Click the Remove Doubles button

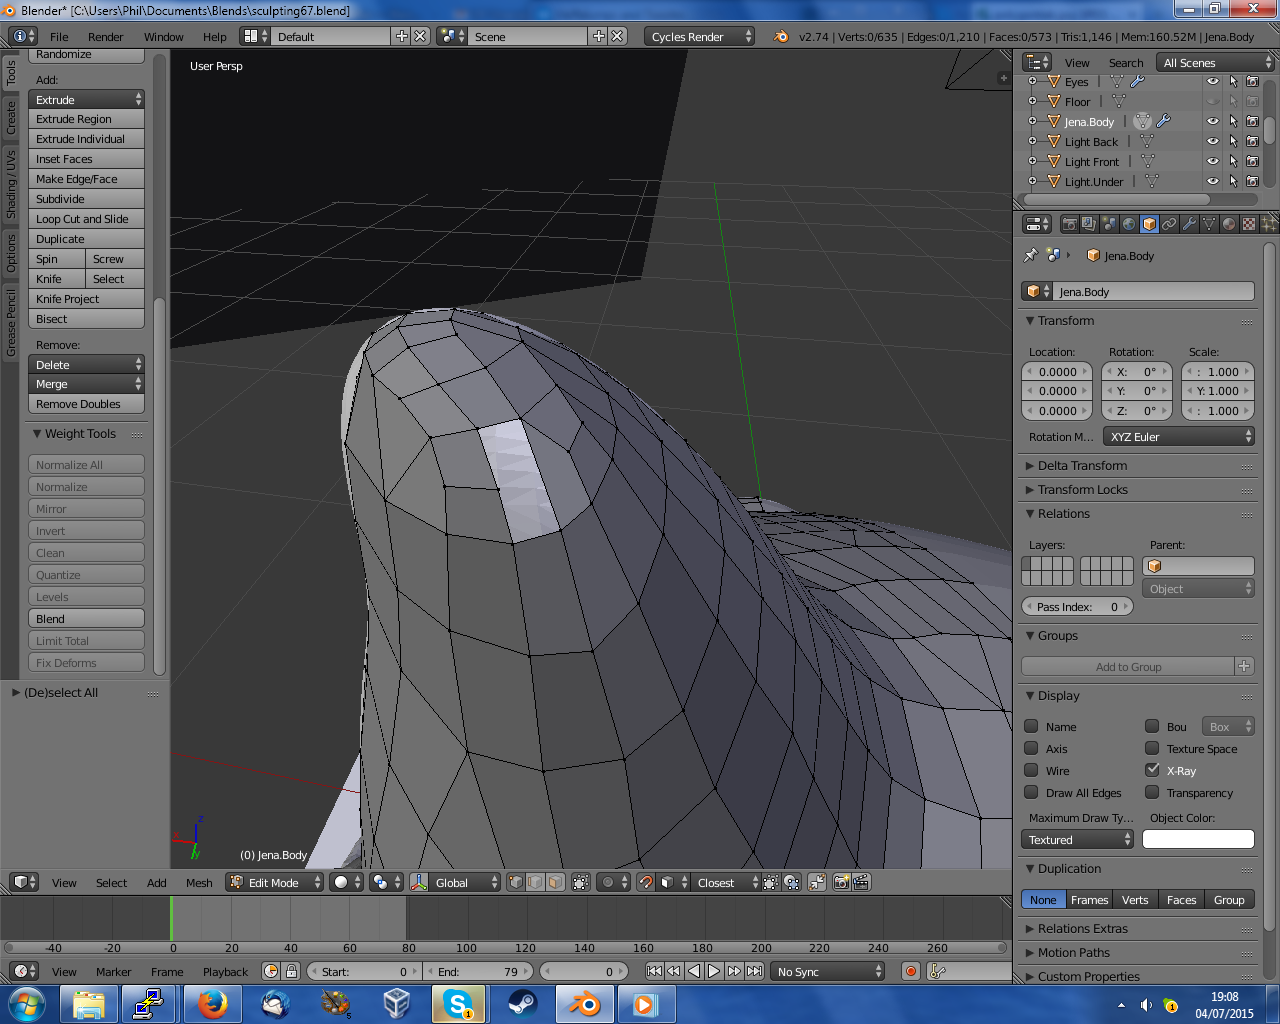pos(86,404)
